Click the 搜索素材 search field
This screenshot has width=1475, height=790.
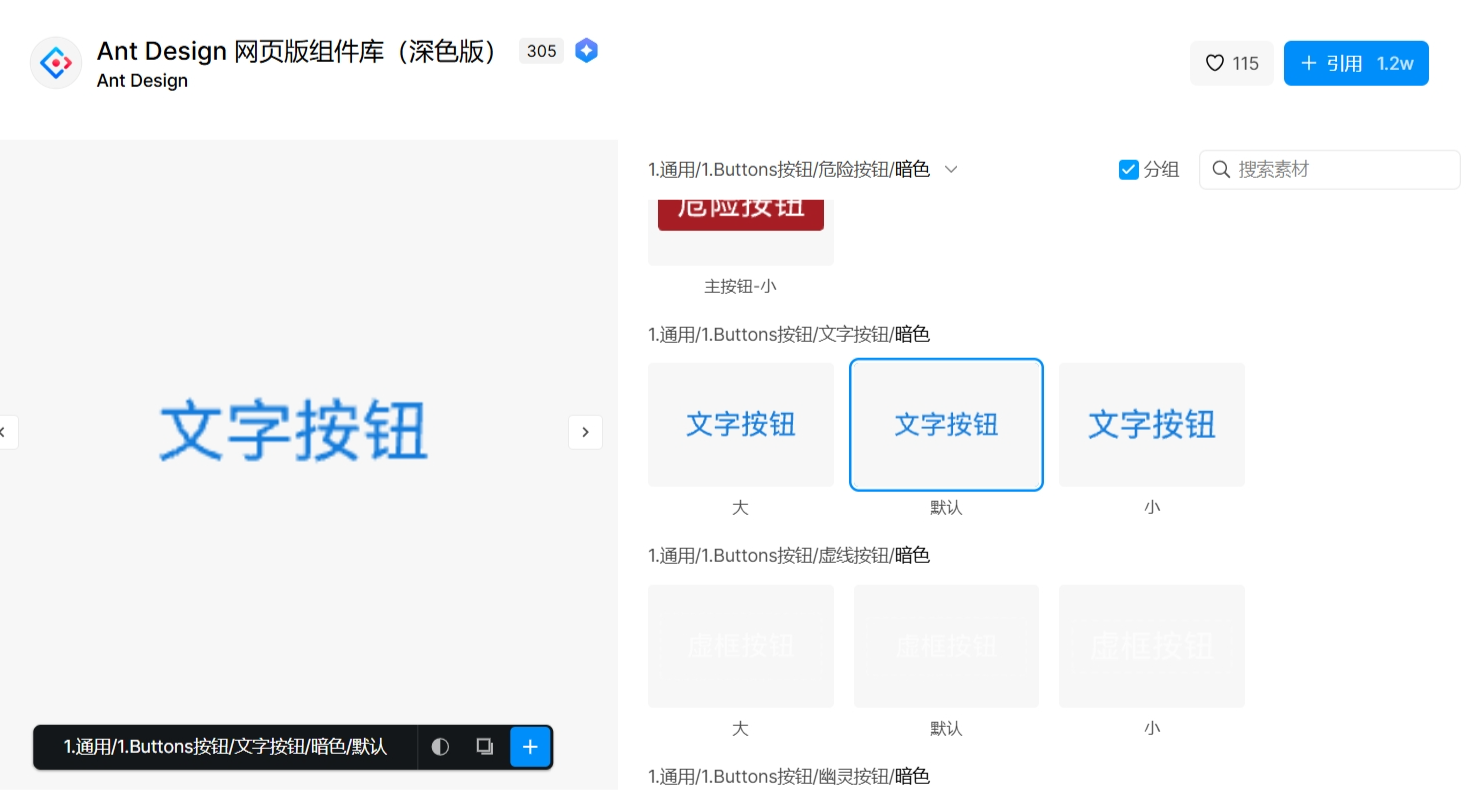click(x=1340, y=170)
